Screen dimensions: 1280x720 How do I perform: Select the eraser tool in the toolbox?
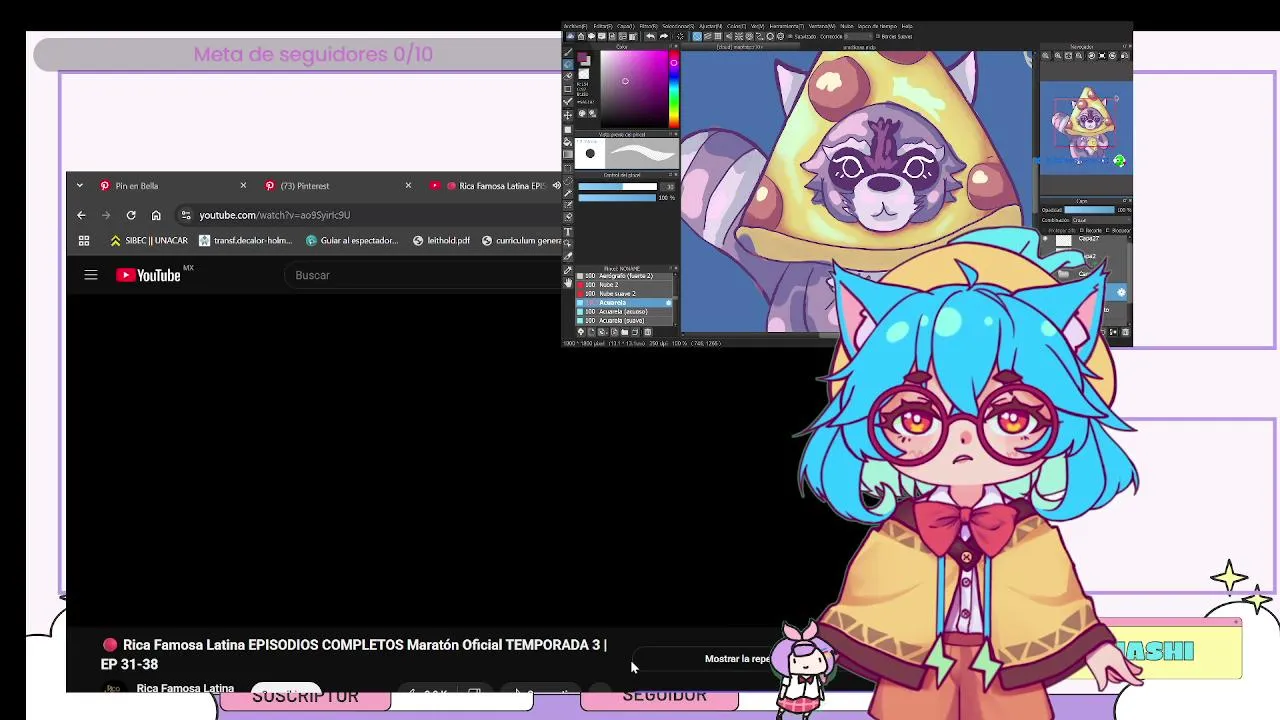[x=568, y=76]
